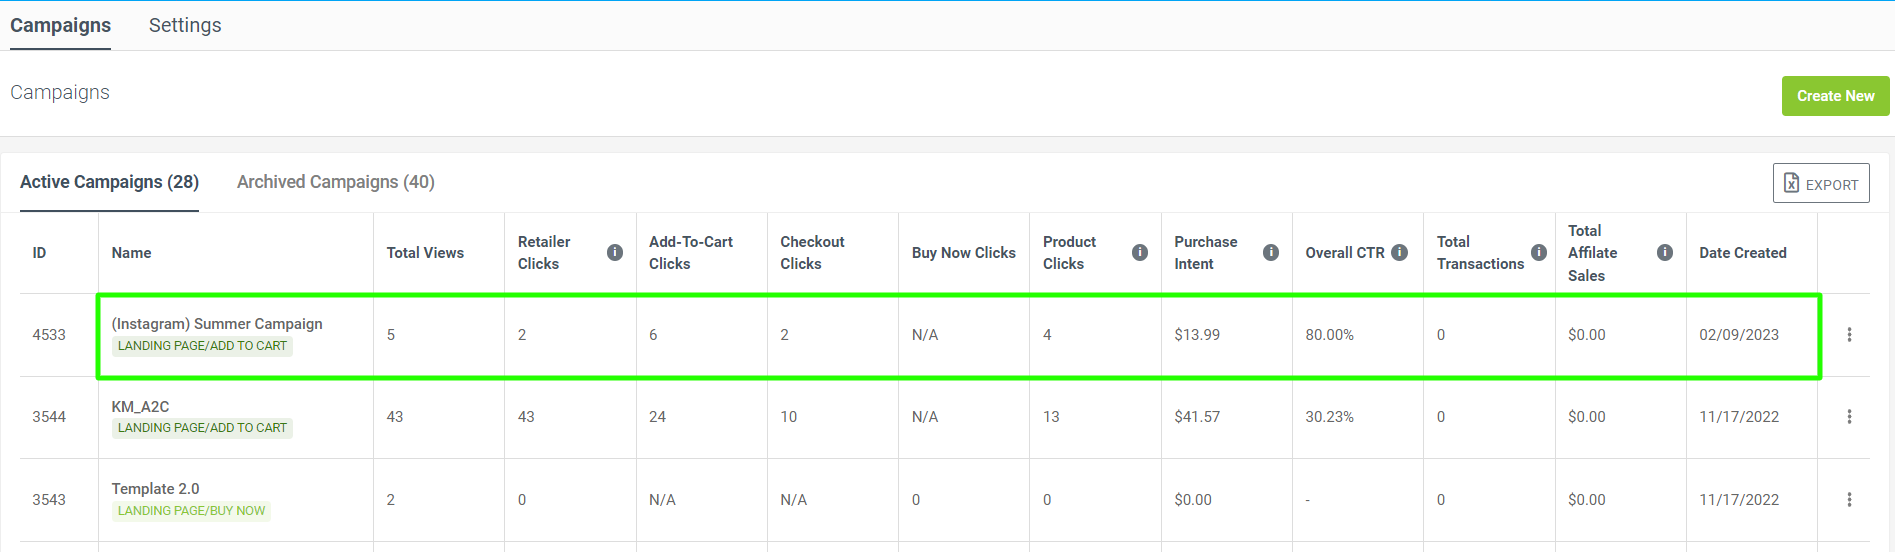Click the spreadsheet icon in the Export button
This screenshot has height=552, width=1895.
pyautogui.click(x=1791, y=184)
